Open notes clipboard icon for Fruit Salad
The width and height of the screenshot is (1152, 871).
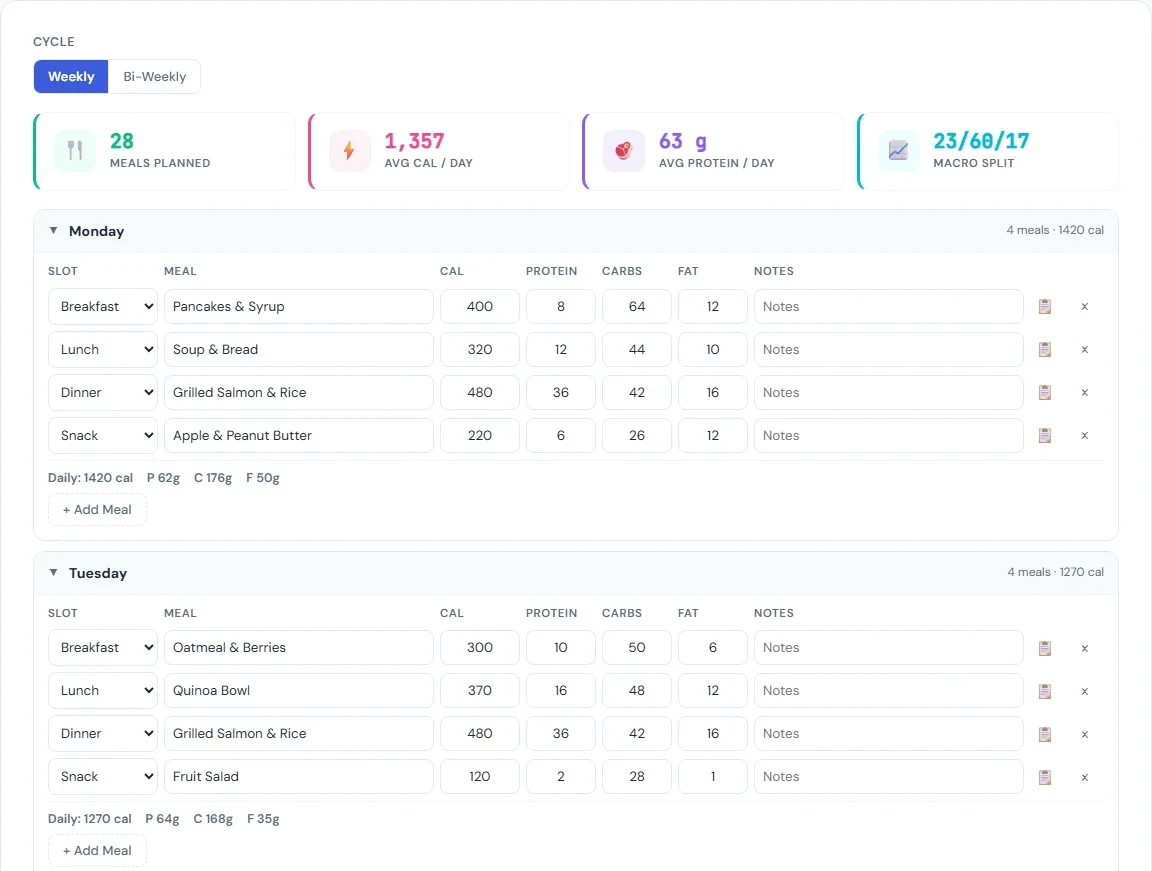1044,777
